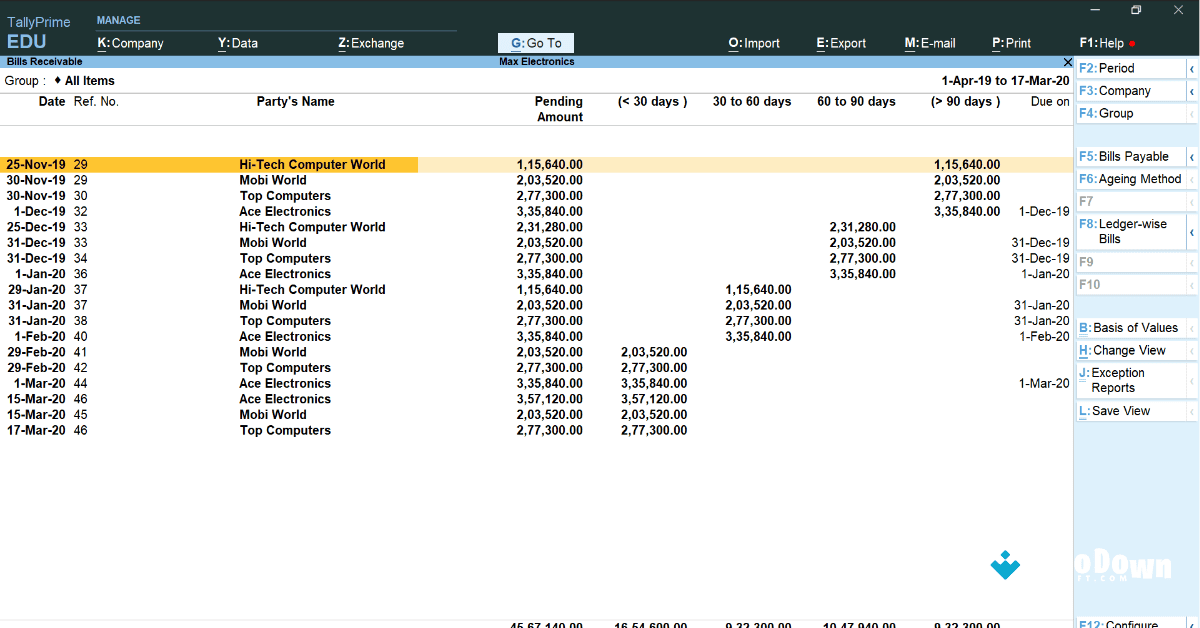Export the Bills Receivable report
This screenshot has width=1200, height=628.
pos(840,43)
